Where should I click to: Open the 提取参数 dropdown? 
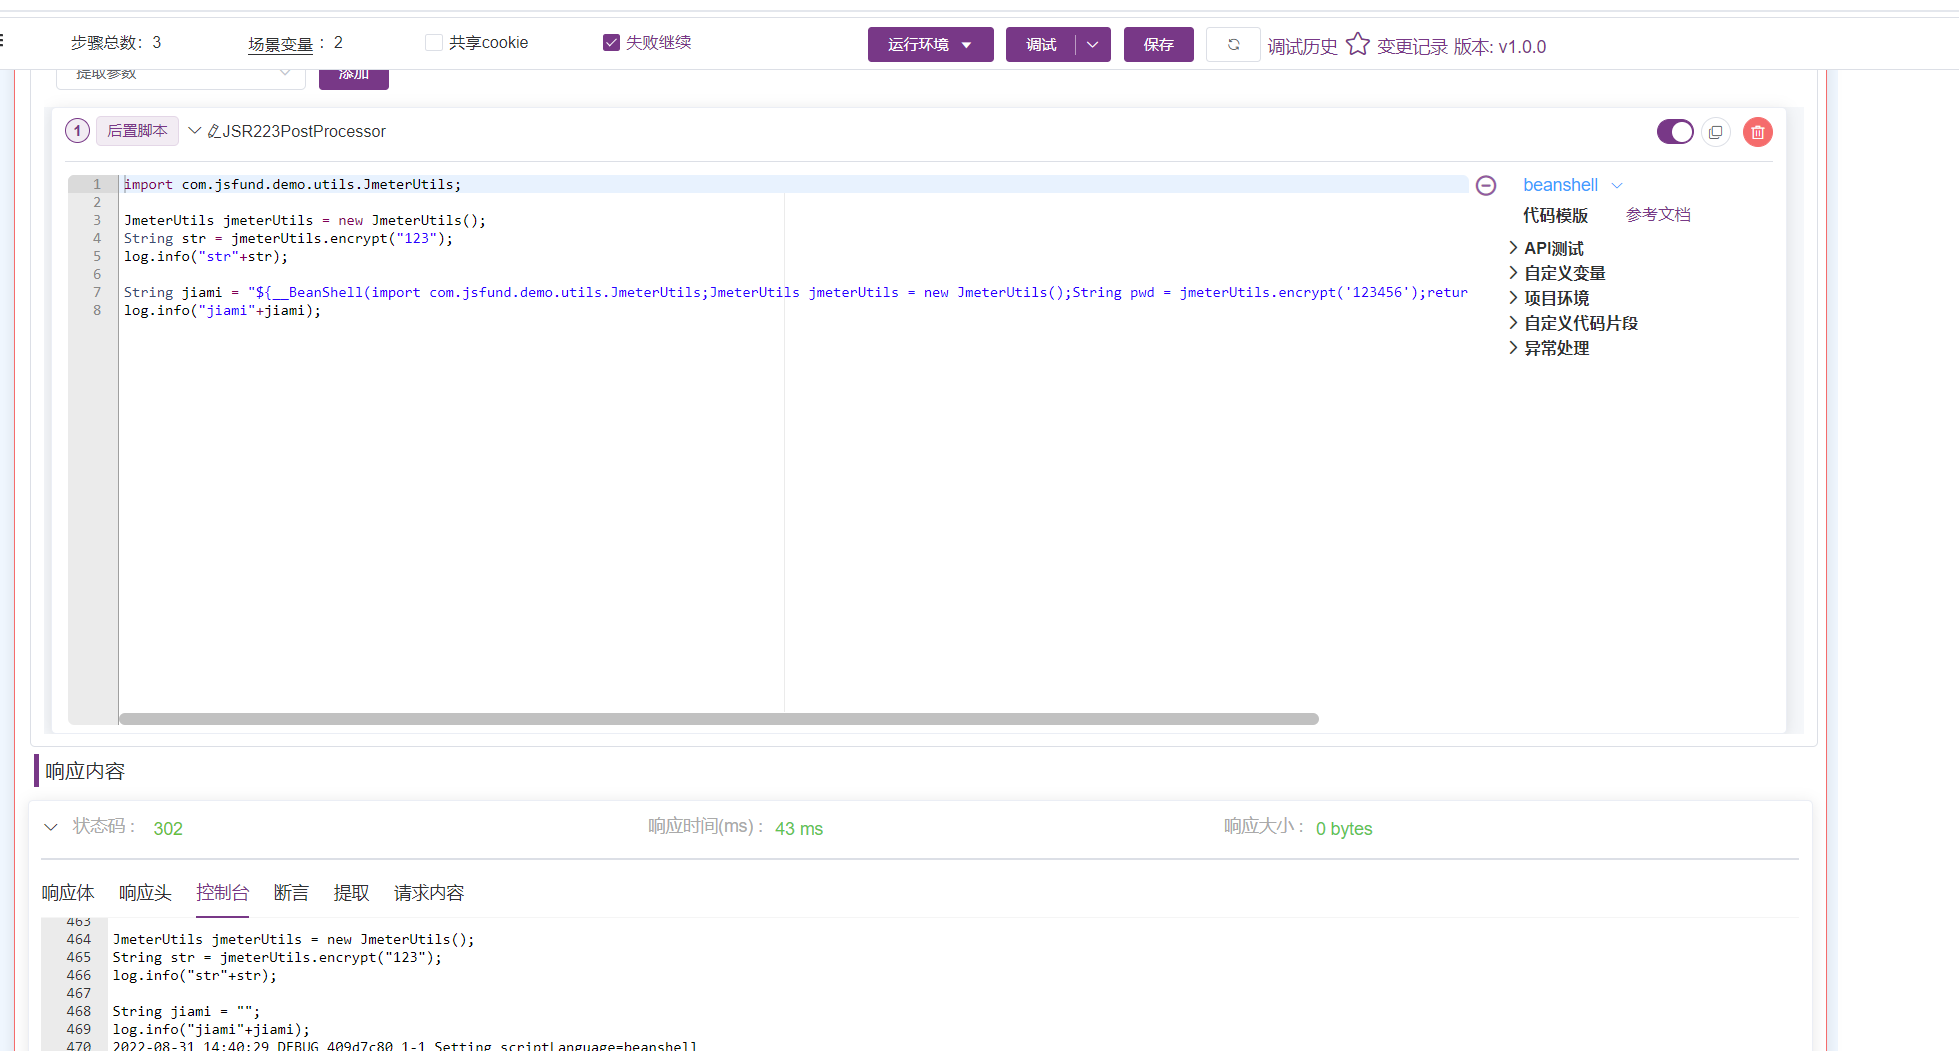[180, 73]
